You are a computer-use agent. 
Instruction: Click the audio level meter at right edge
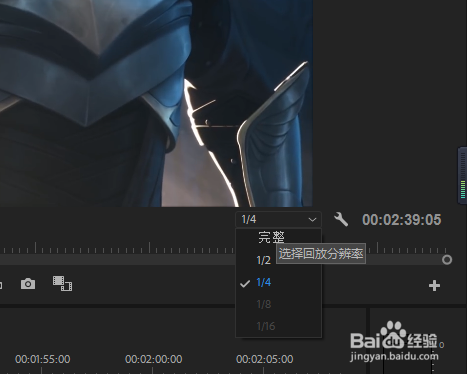pos(463,175)
